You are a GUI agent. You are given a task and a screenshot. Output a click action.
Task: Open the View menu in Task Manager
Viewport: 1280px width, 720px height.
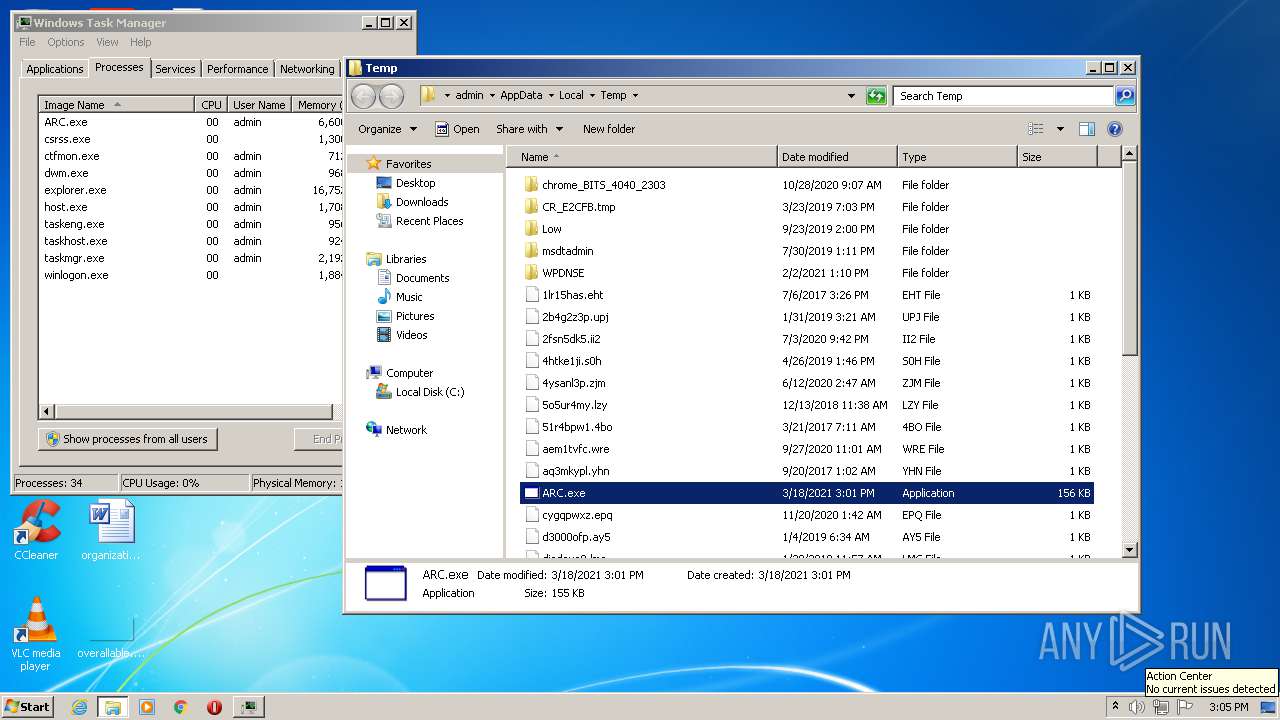tap(107, 42)
